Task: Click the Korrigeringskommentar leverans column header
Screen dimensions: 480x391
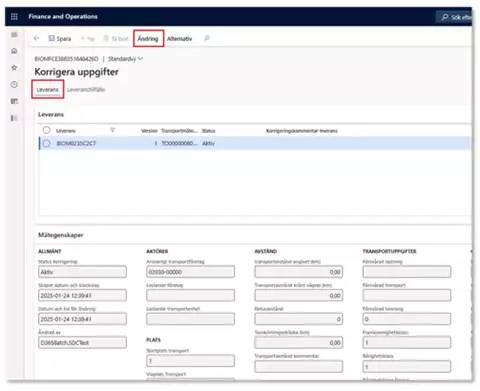Action: (302, 131)
